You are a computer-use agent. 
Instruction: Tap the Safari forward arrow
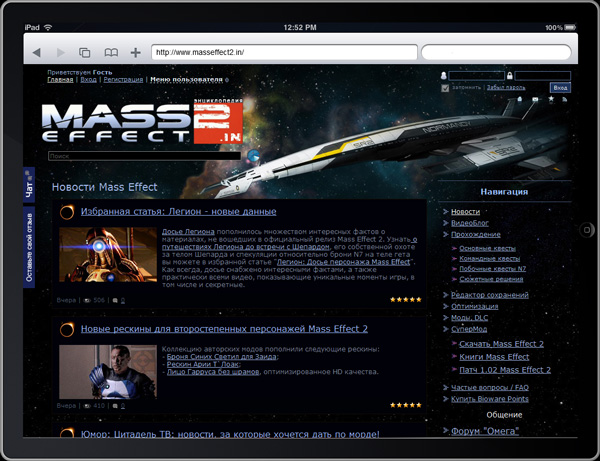coord(60,52)
